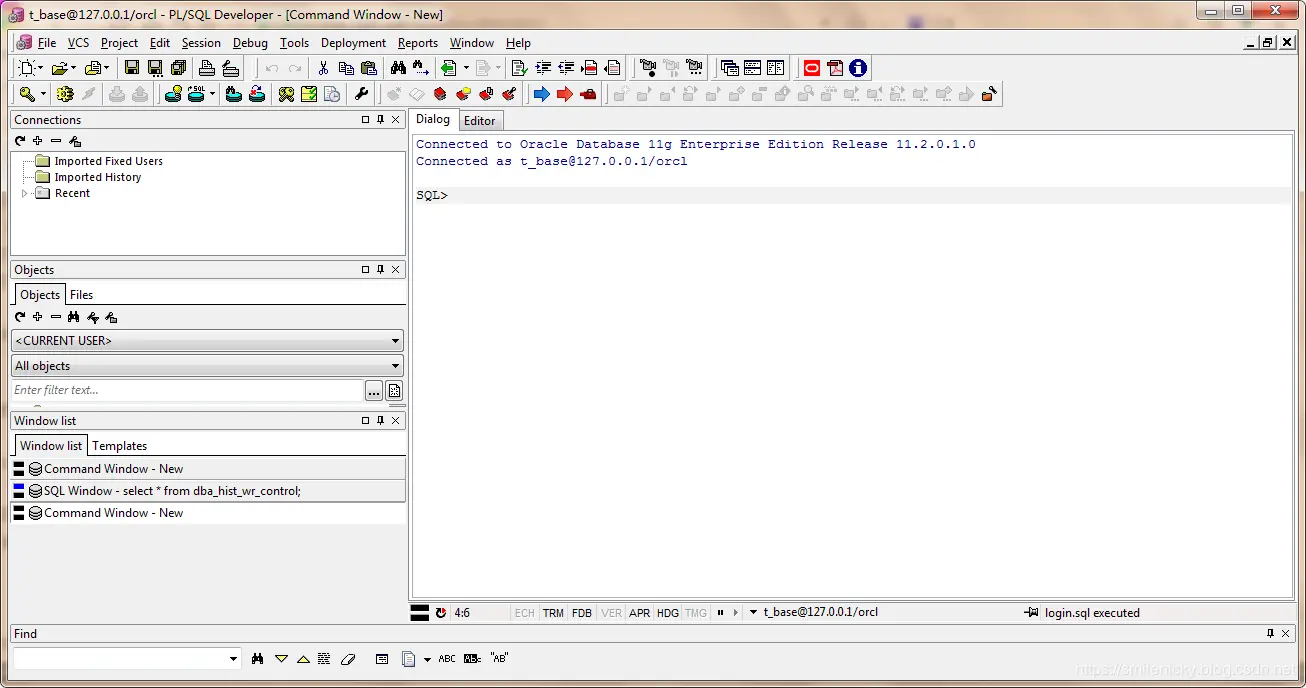Click the Save All (stacked disks) toolbar icon
This screenshot has height=688, width=1306.
tap(178, 68)
